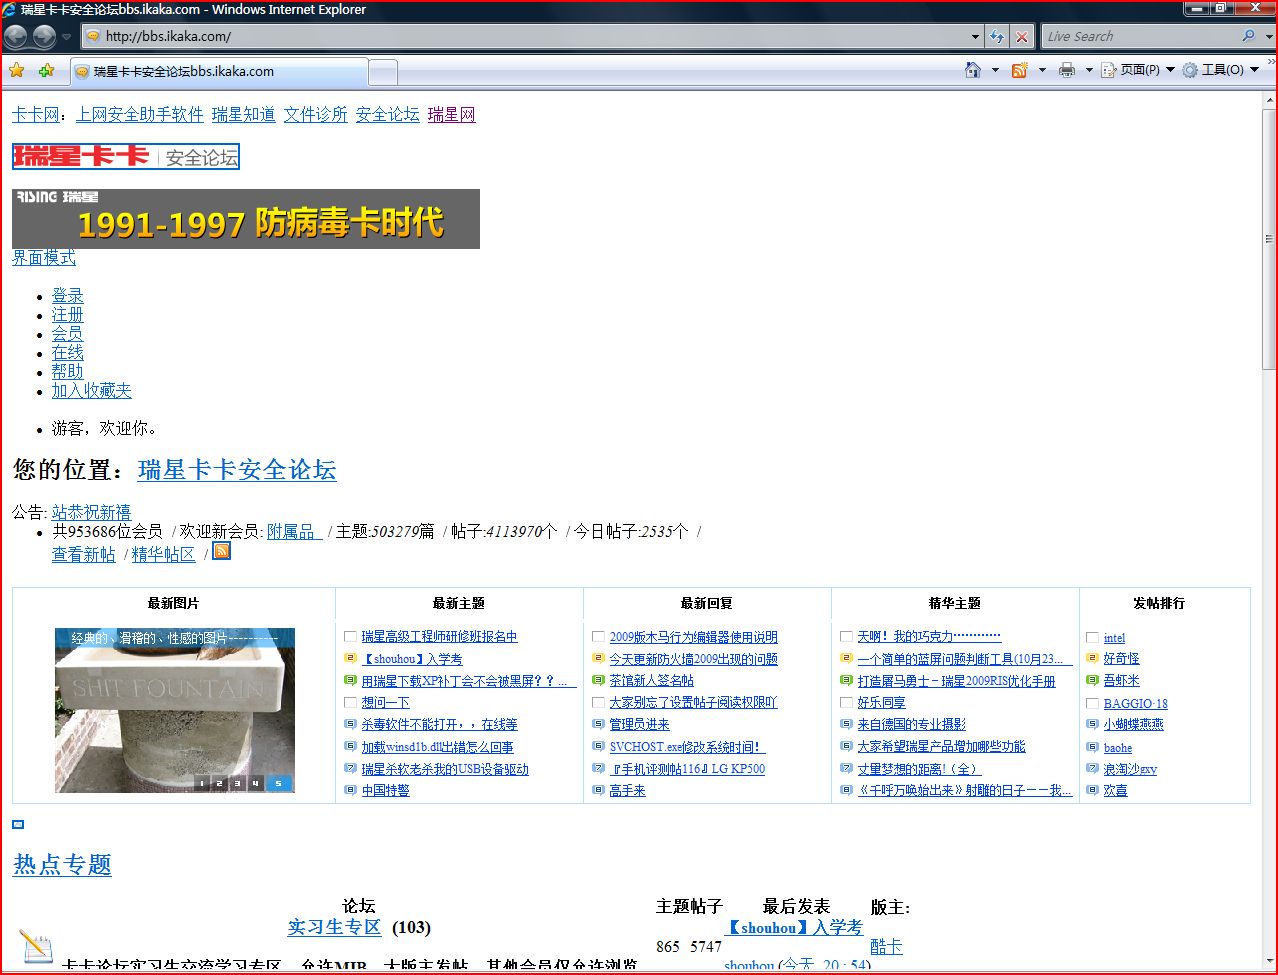Click the 瑞星卡卡 安全论坛 logo image
This screenshot has height=975, width=1278.
pos(126,156)
